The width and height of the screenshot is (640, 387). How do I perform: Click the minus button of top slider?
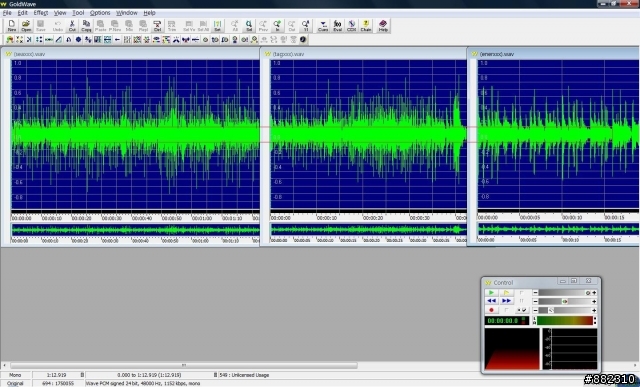tap(536, 293)
